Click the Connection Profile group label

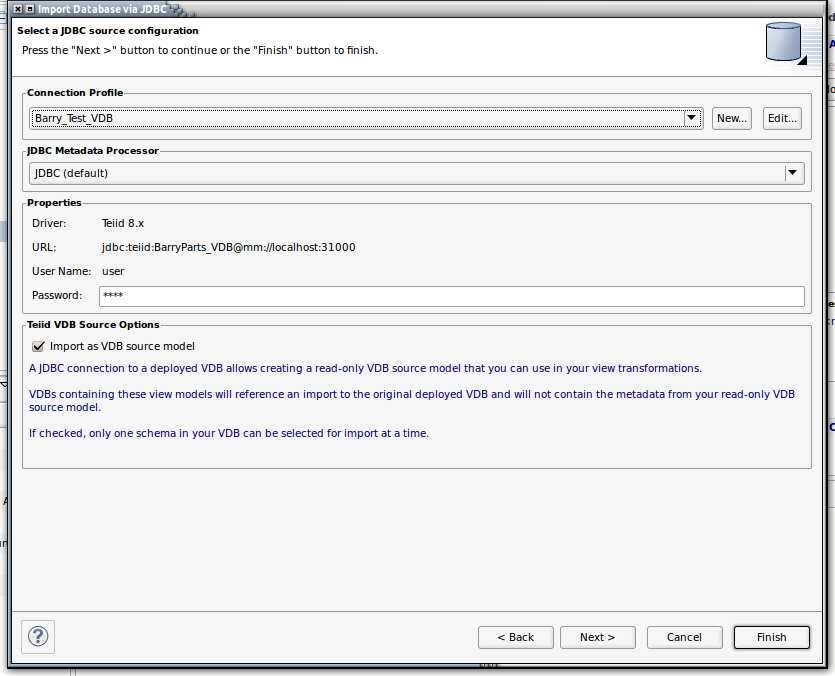click(x=75, y=93)
